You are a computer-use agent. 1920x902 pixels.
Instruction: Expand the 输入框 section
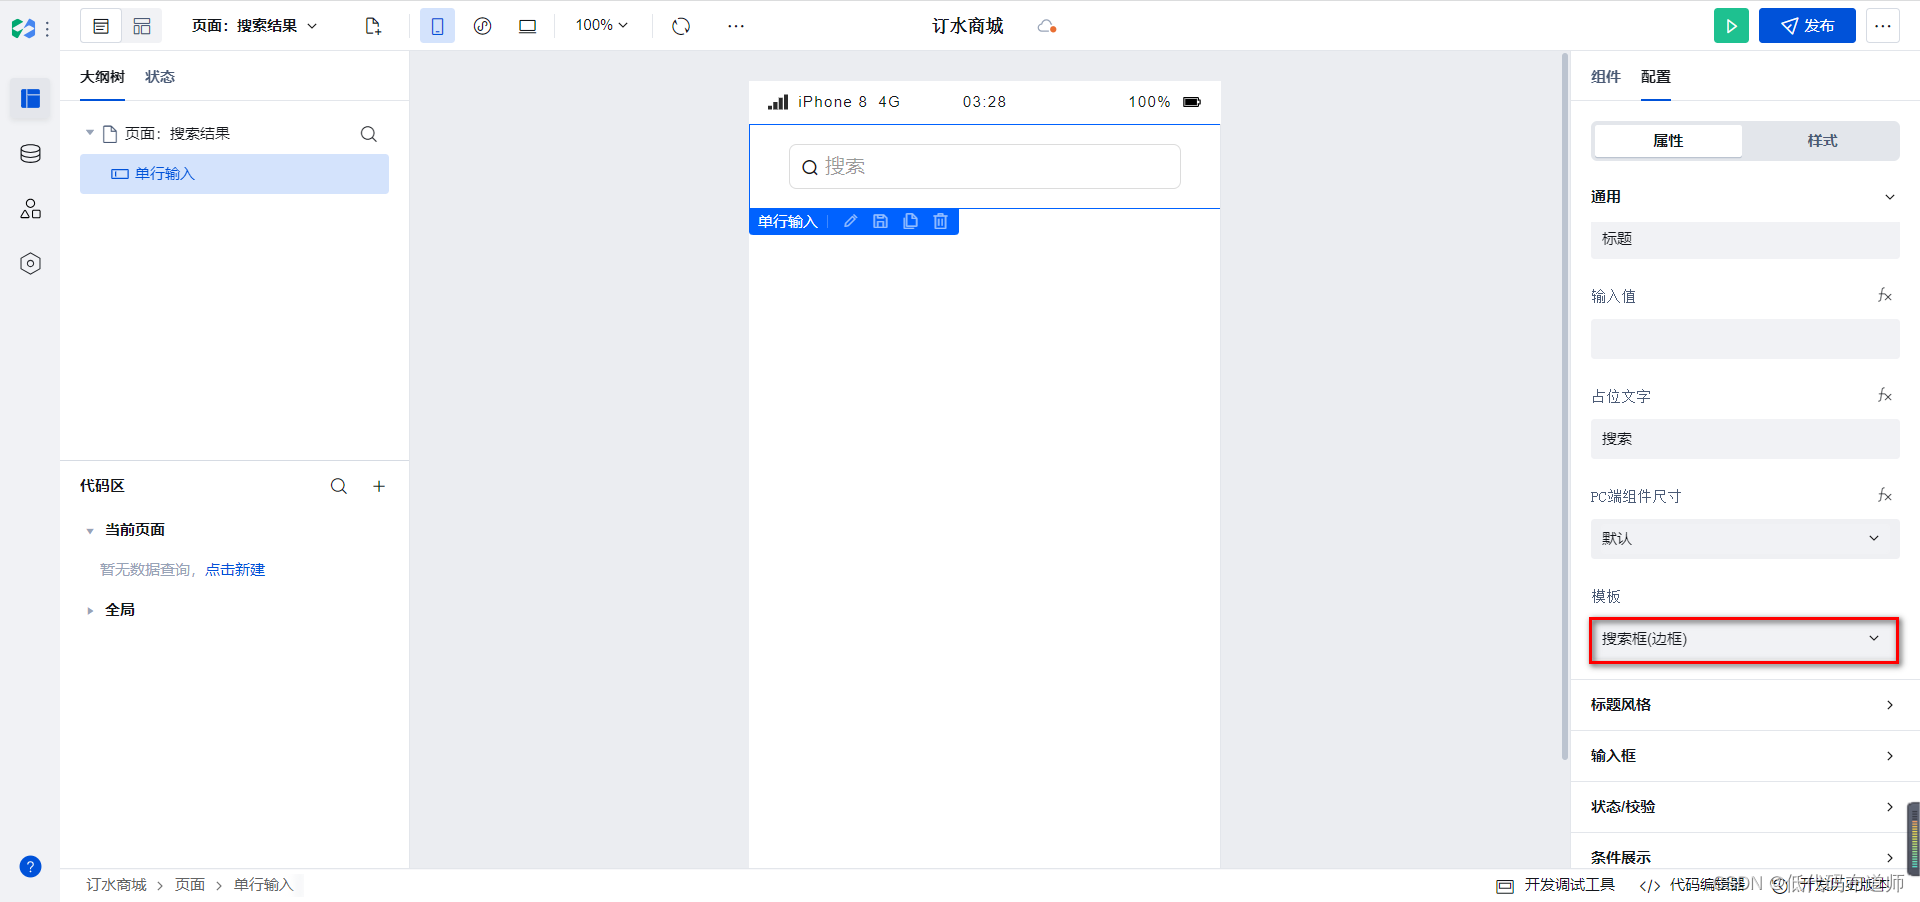pos(1745,756)
